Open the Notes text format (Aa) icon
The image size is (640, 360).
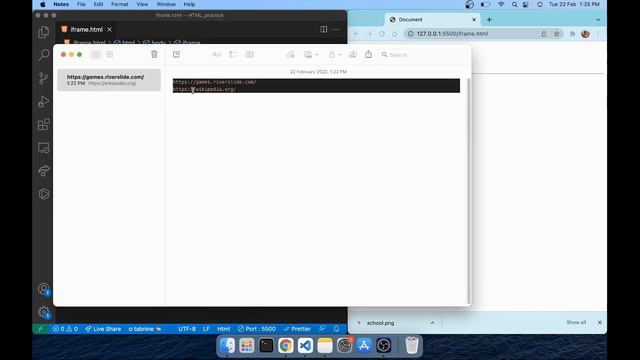coord(216,54)
